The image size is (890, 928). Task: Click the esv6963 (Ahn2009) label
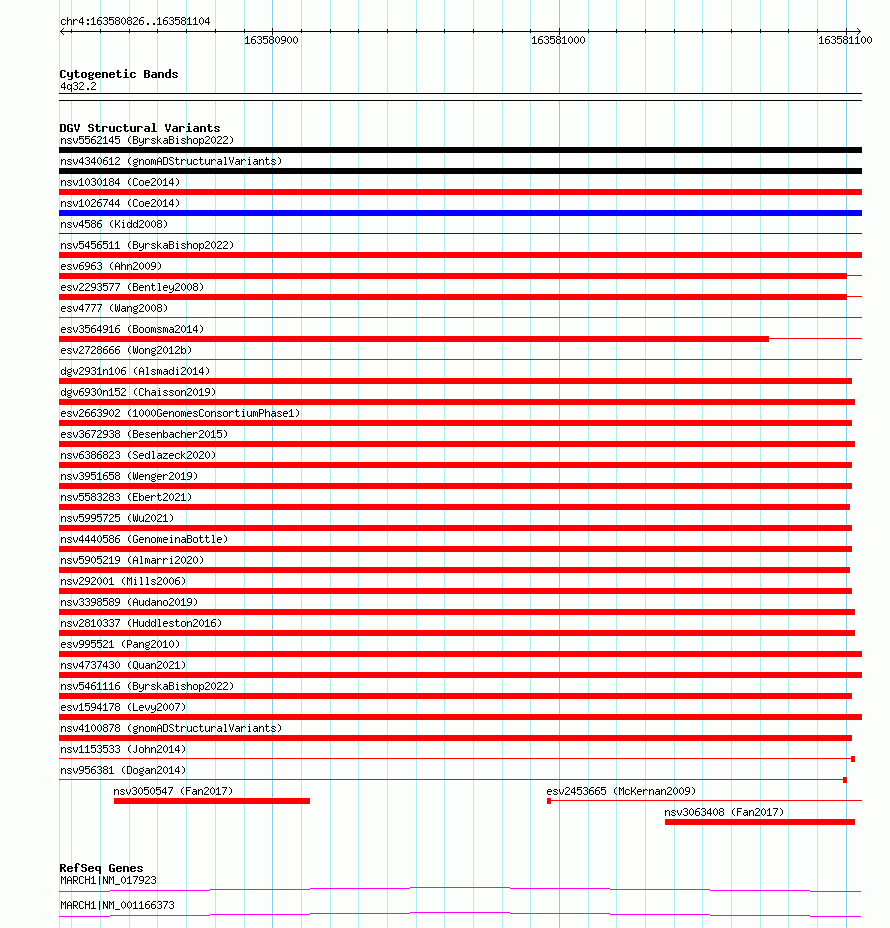tap(111, 266)
